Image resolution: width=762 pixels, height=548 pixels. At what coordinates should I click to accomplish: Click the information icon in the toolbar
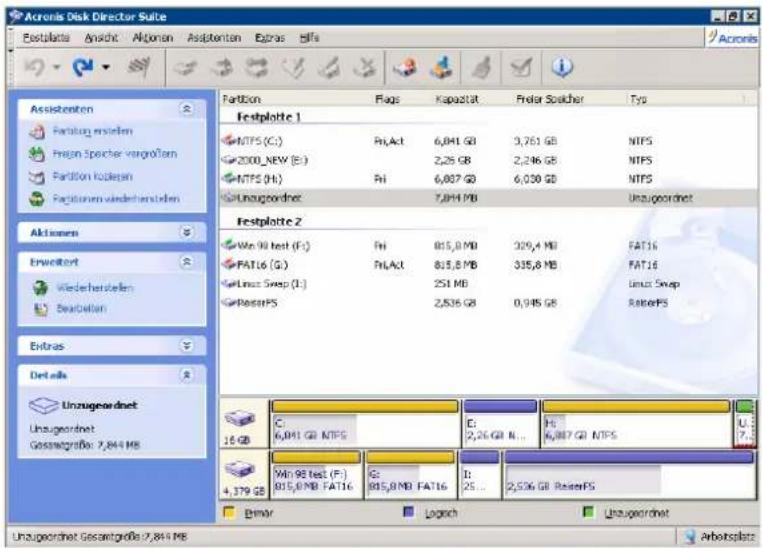pos(562,67)
